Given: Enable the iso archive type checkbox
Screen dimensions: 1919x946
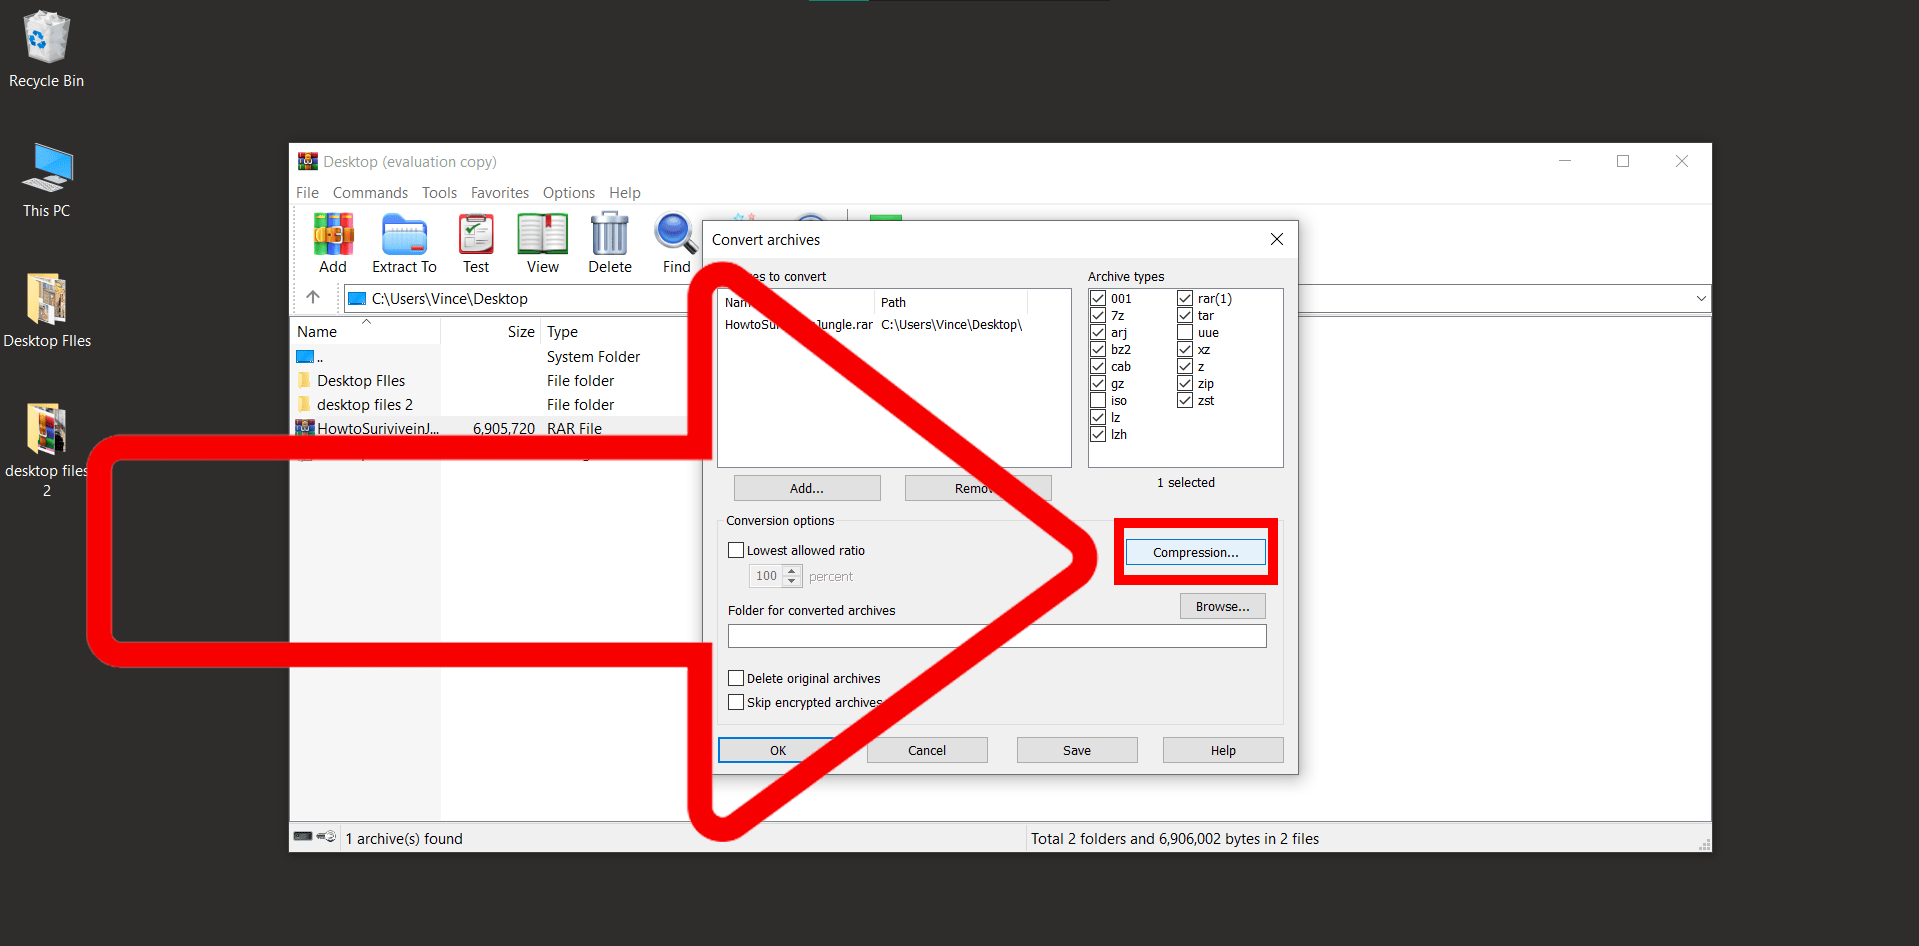Looking at the screenshot, I should [x=1097, y=400].
